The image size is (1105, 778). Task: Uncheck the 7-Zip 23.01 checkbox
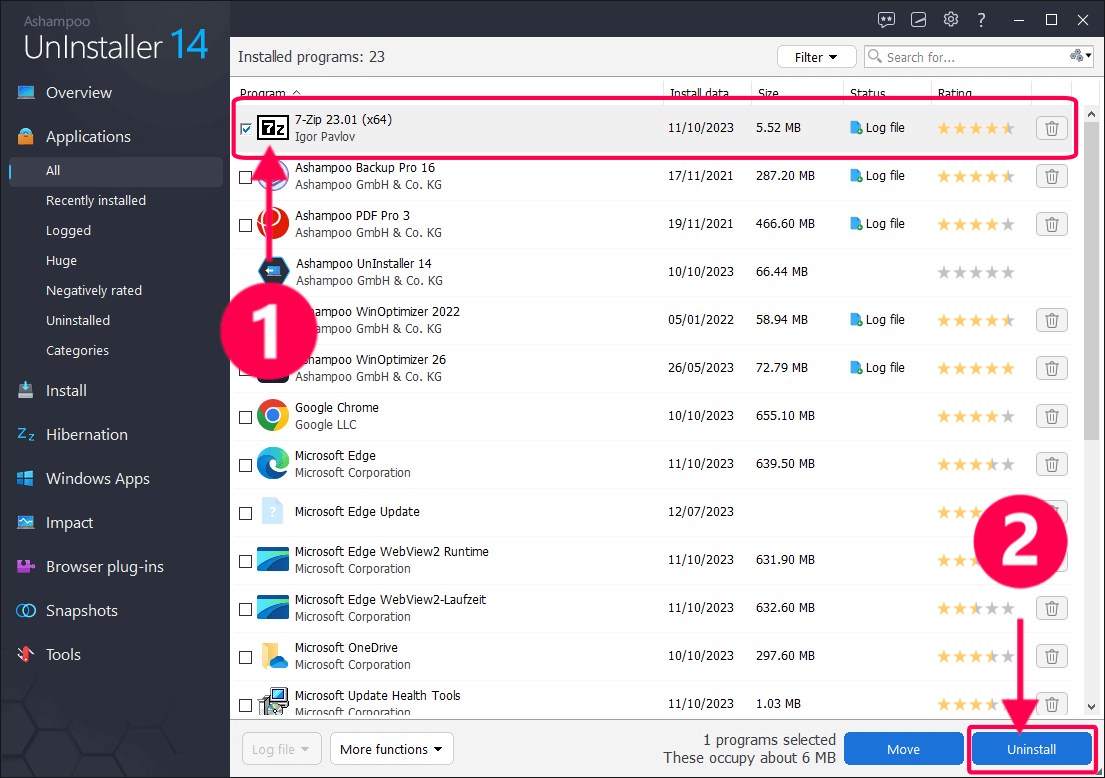click(x=246, y=129)
